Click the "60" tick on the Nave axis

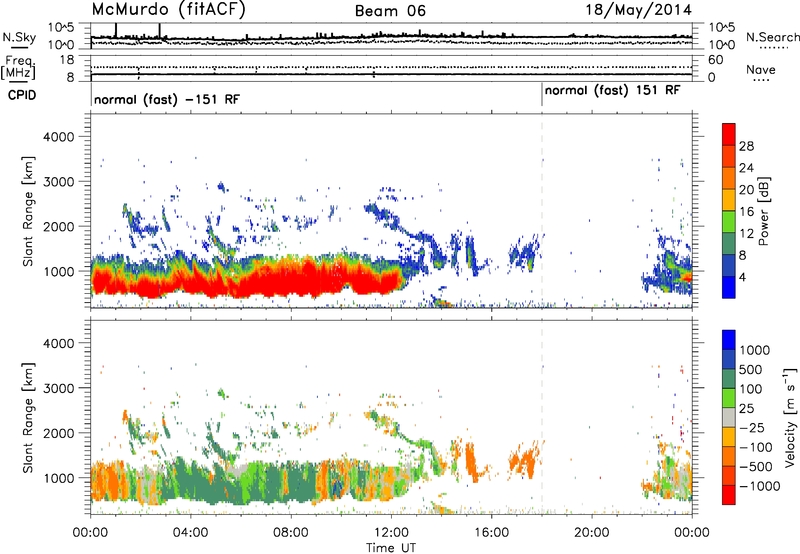(x=715, y=60)
